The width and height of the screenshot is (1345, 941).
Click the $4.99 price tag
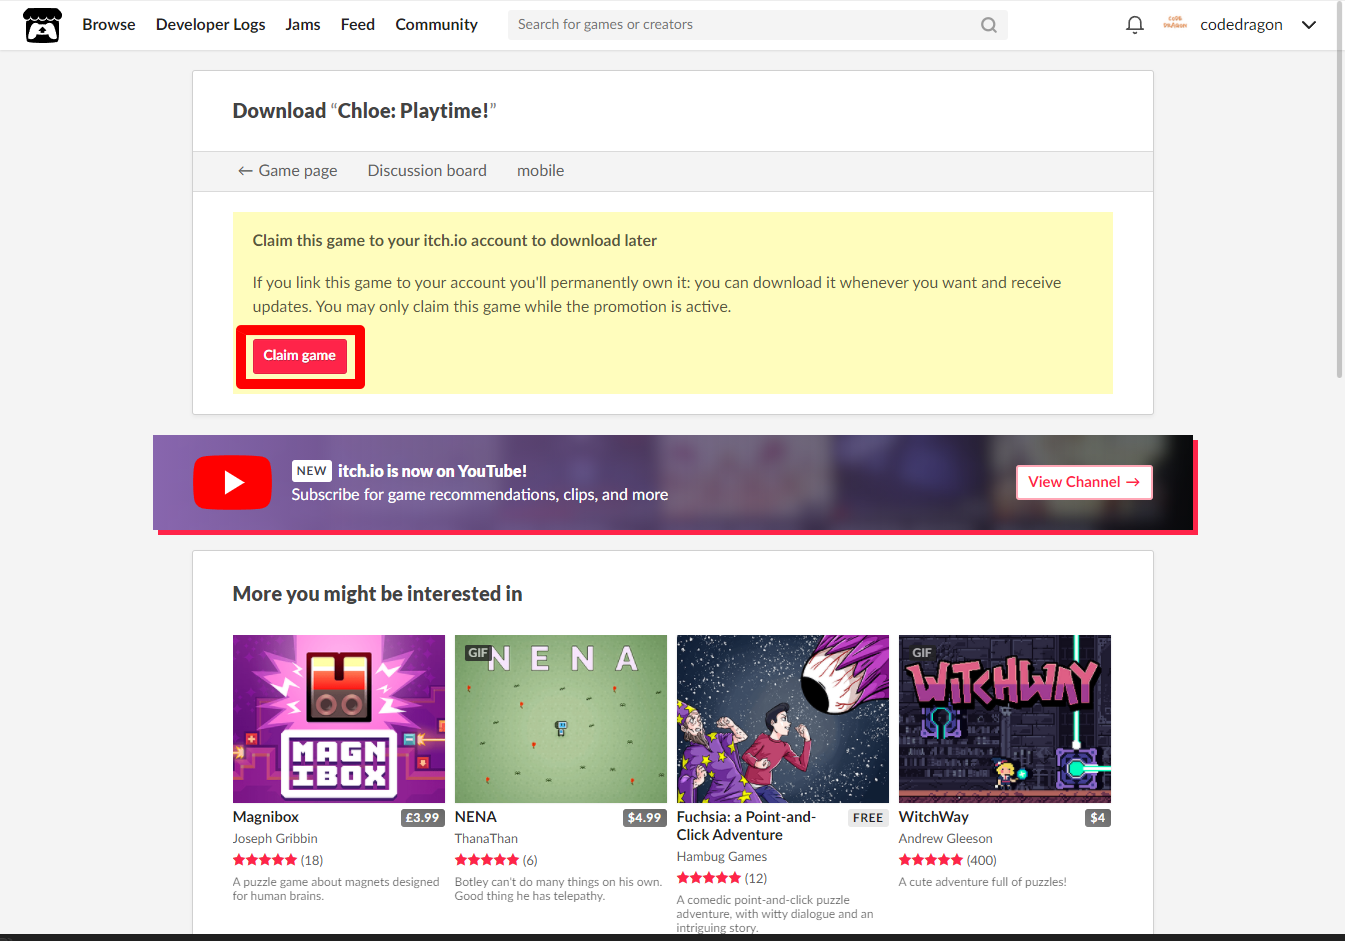645,818
